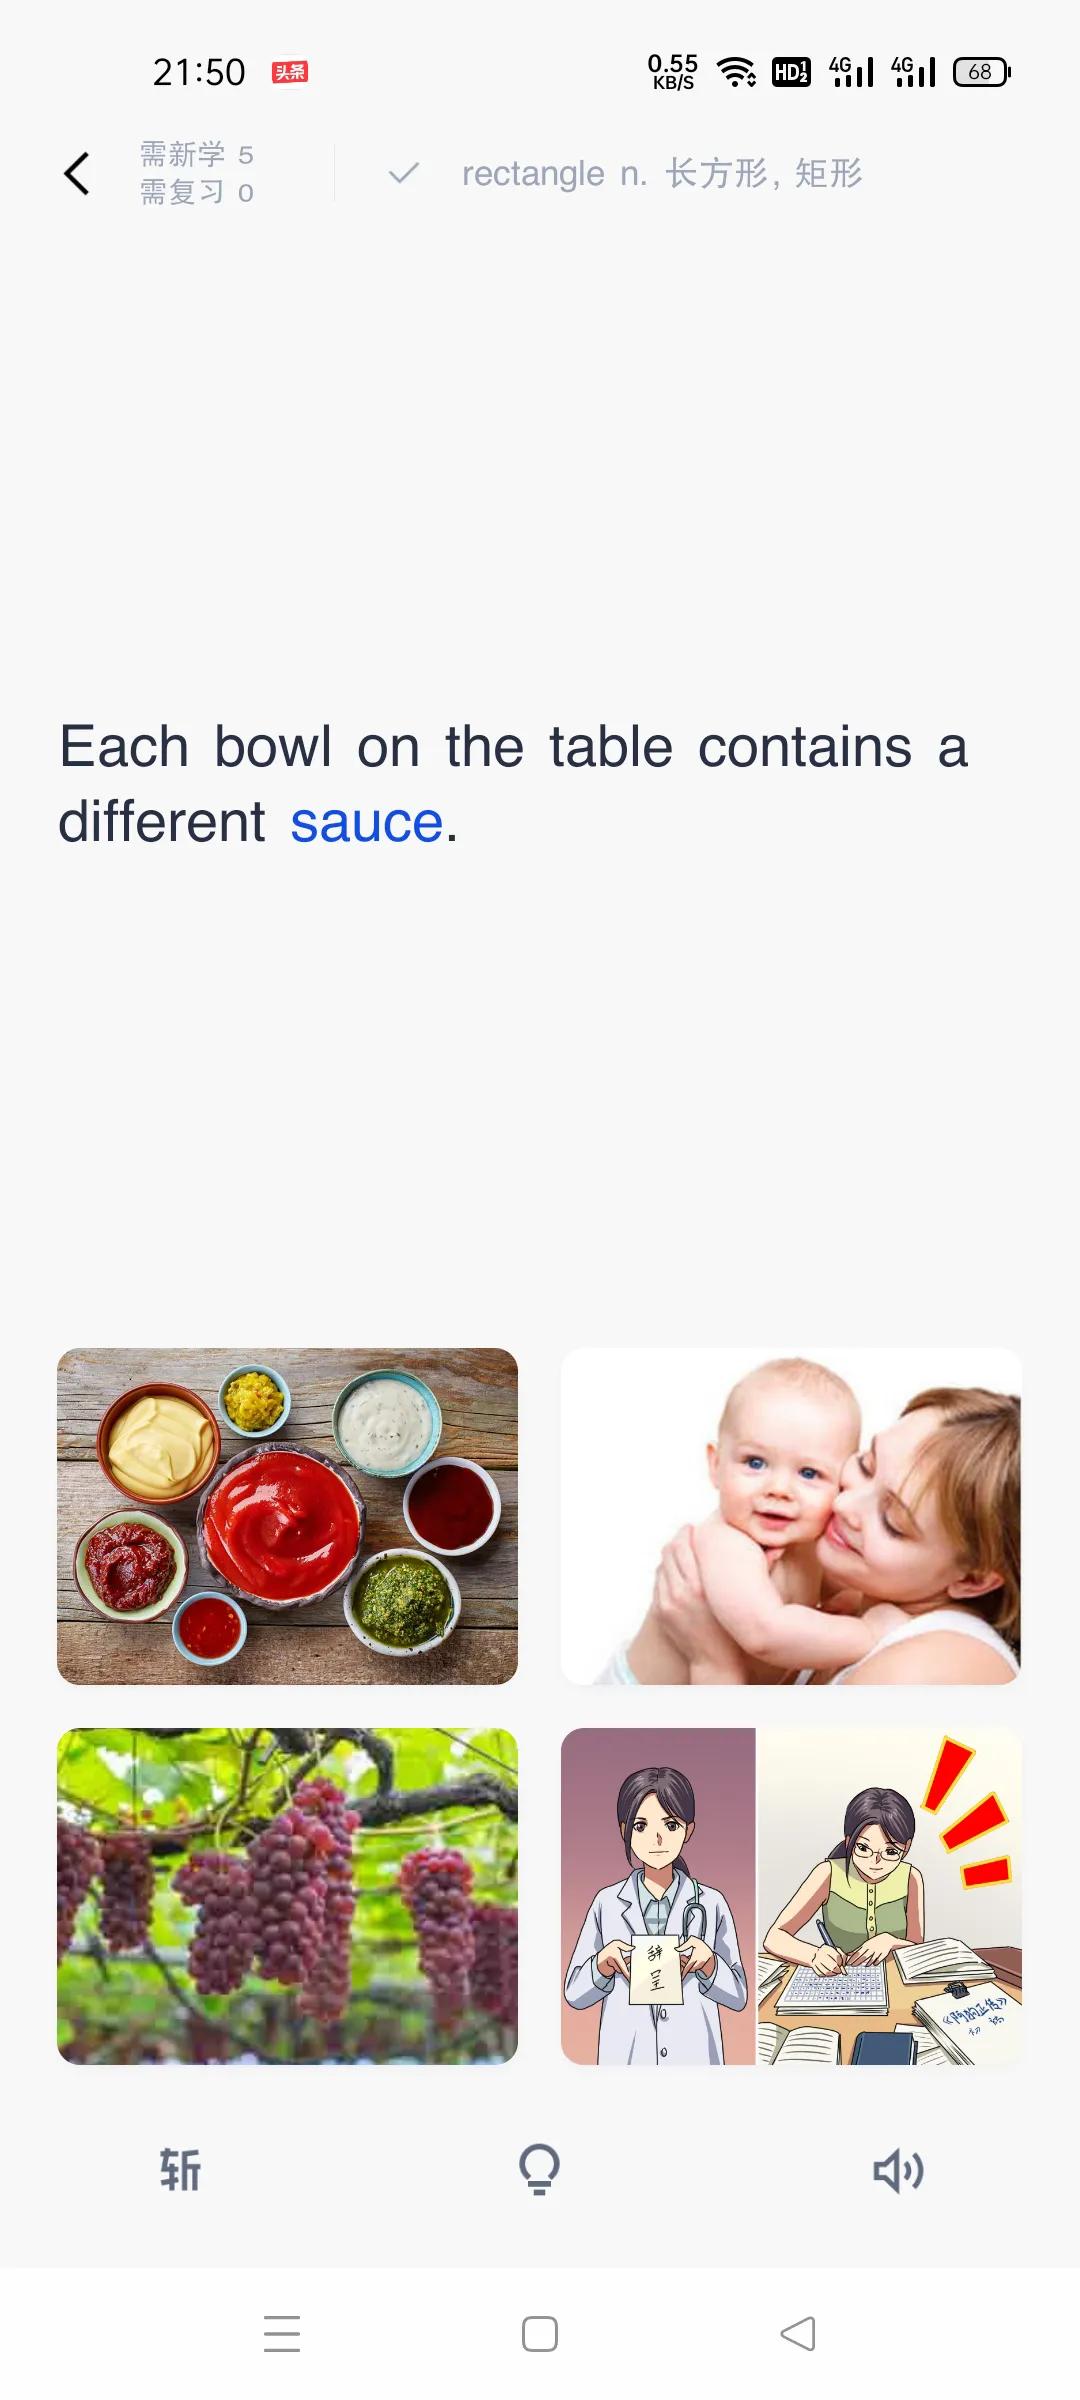Select the grapes on vine picture
Image resolution: width=1080 pixels, height=2400 pixels.
tap(288, 1896)
